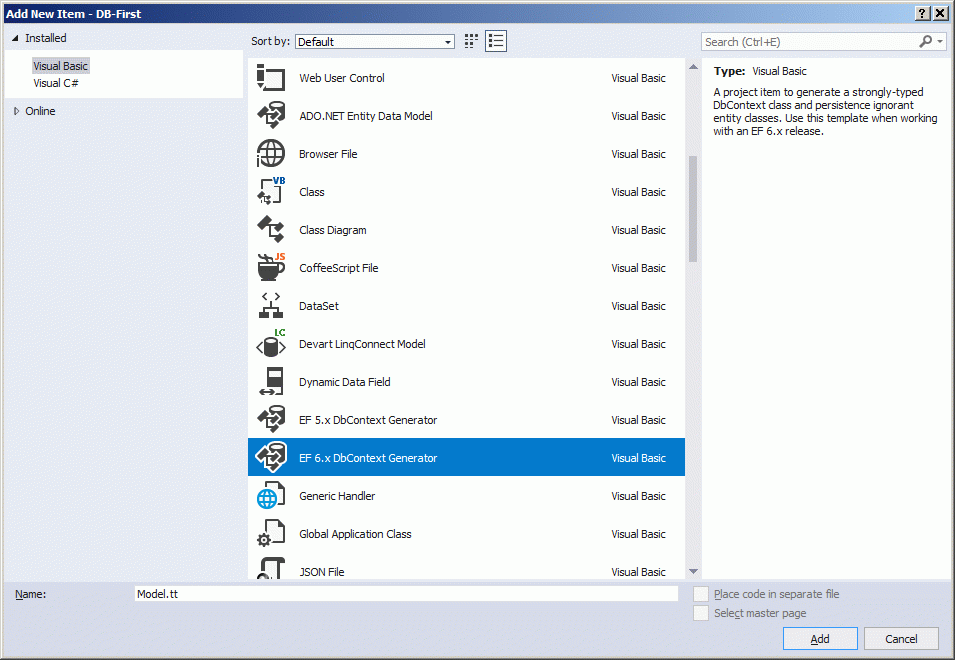Click the Add button
Screen dimensions: 955x660
pos(820,639)
